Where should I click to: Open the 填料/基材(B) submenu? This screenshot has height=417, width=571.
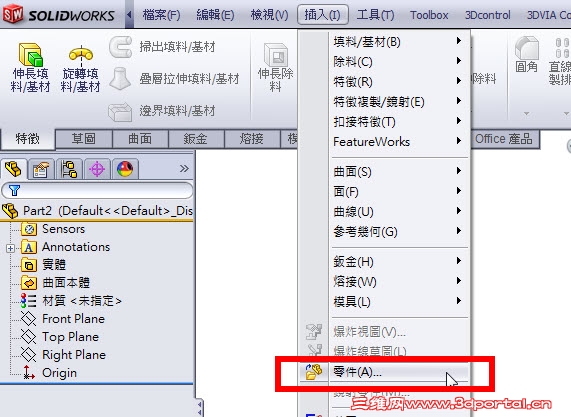[x=399, y=42]
